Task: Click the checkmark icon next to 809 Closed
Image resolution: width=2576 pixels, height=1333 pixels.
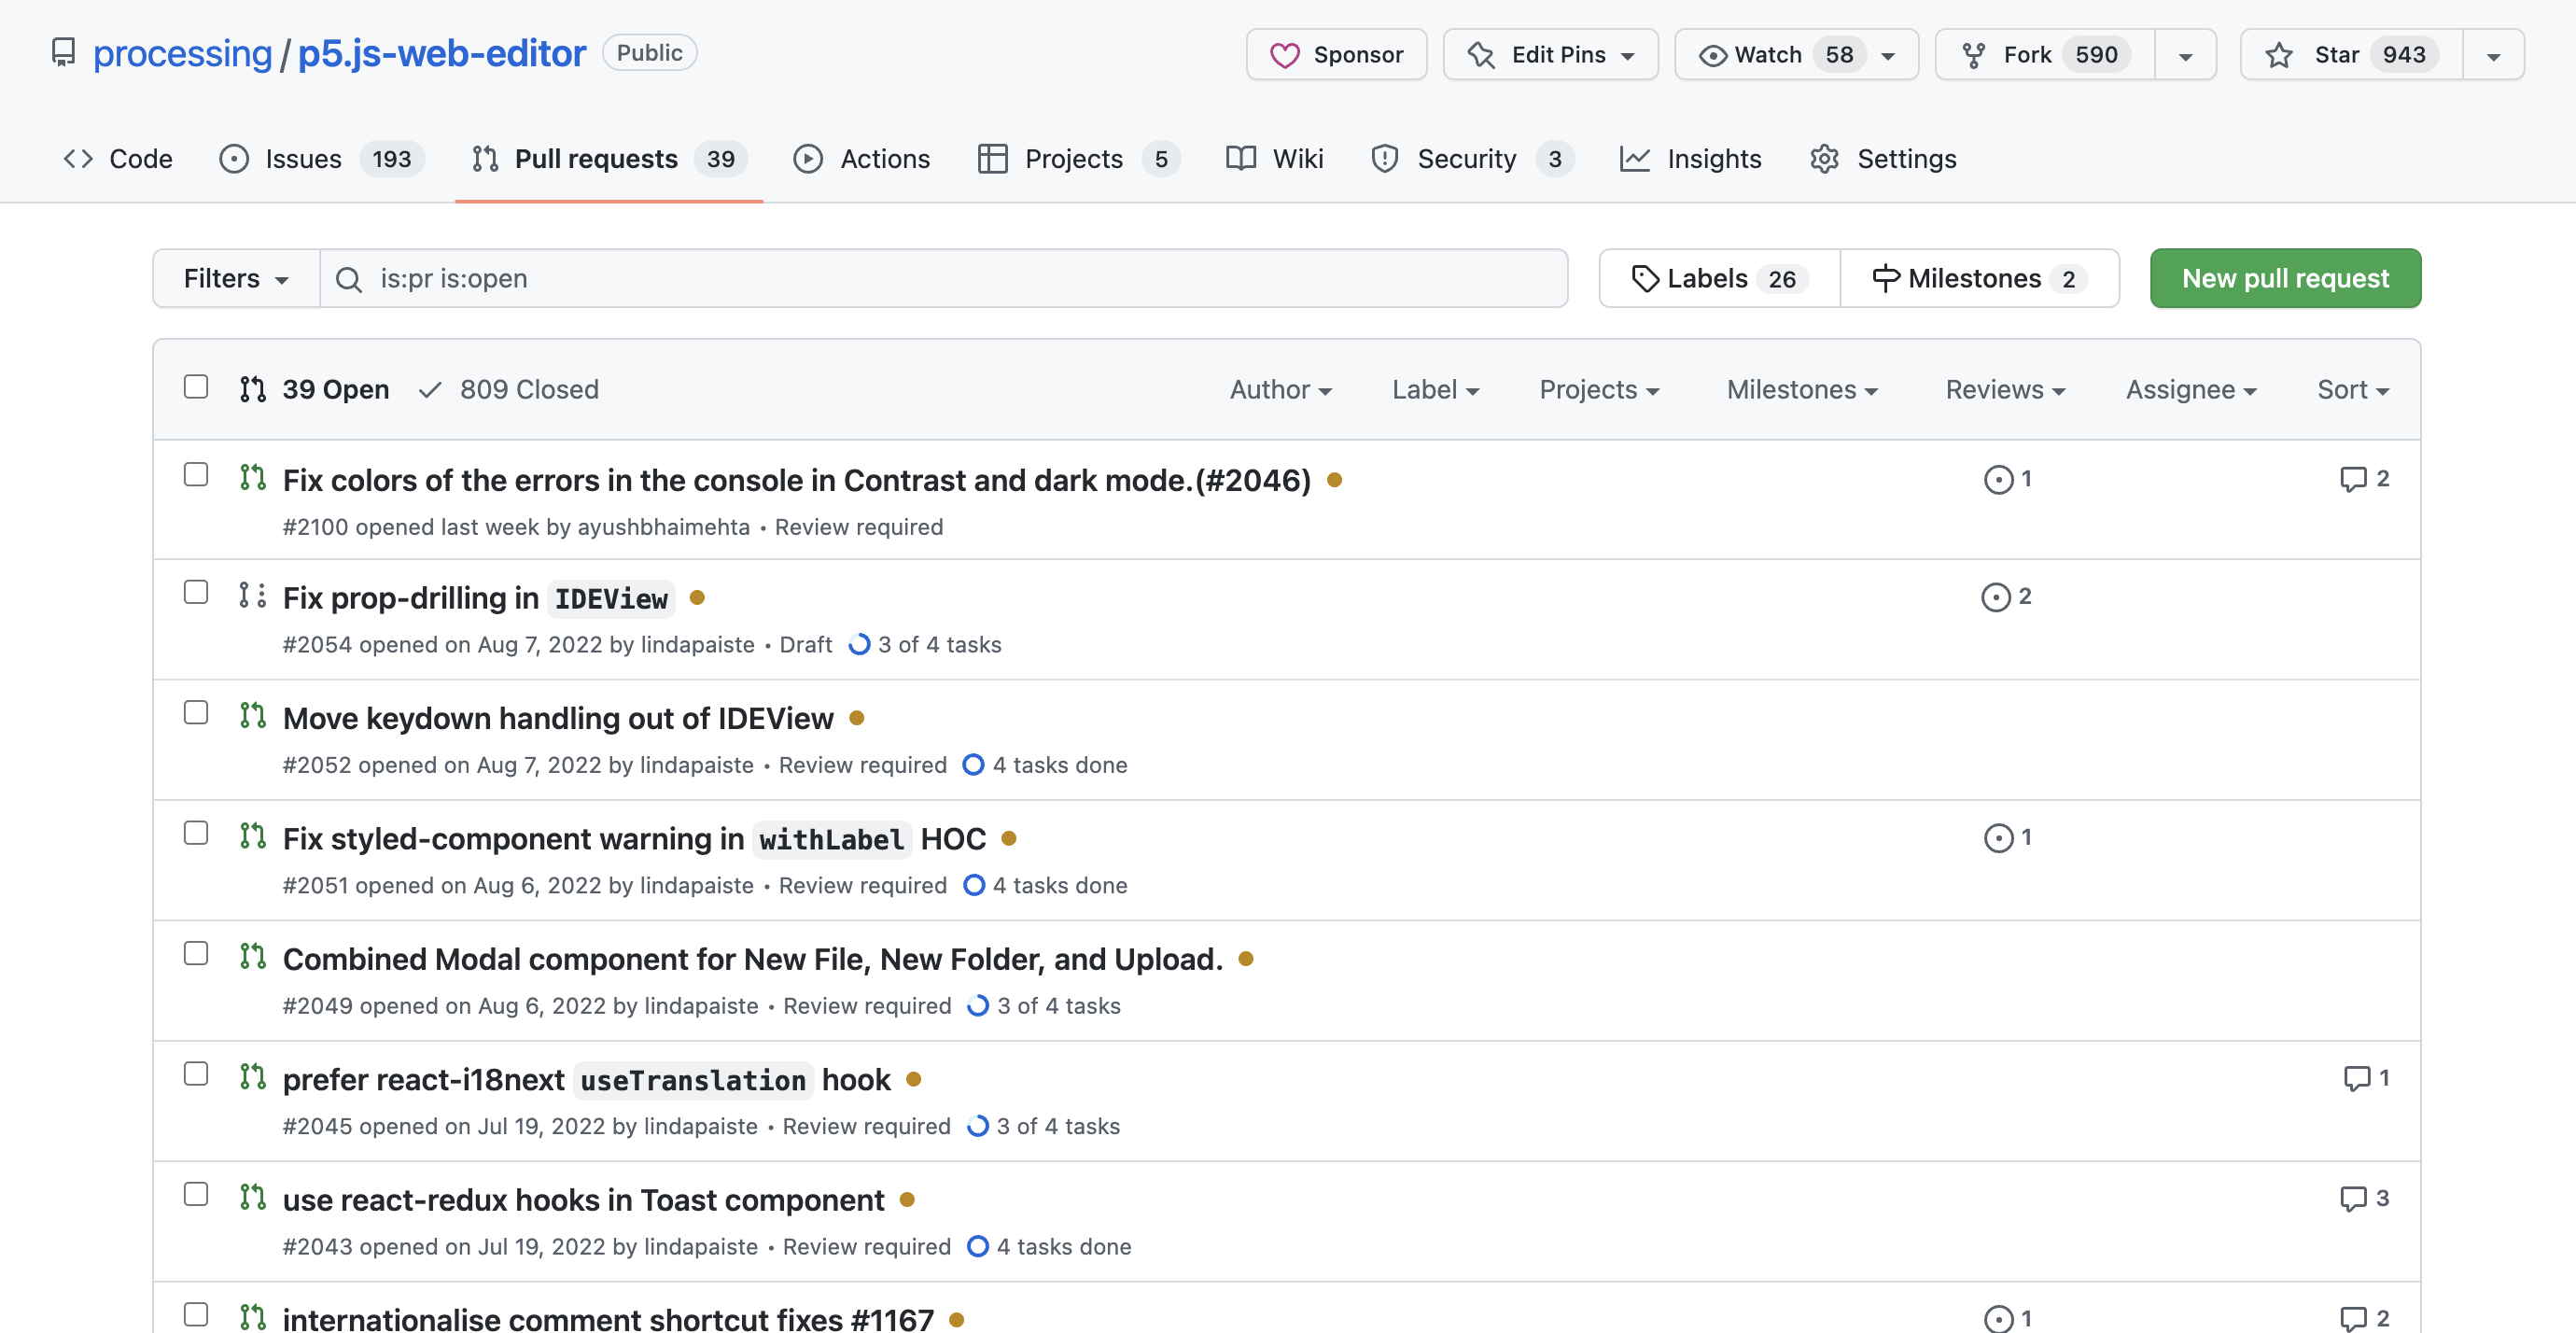Action: pyautogui.click(x=430, y=390)
